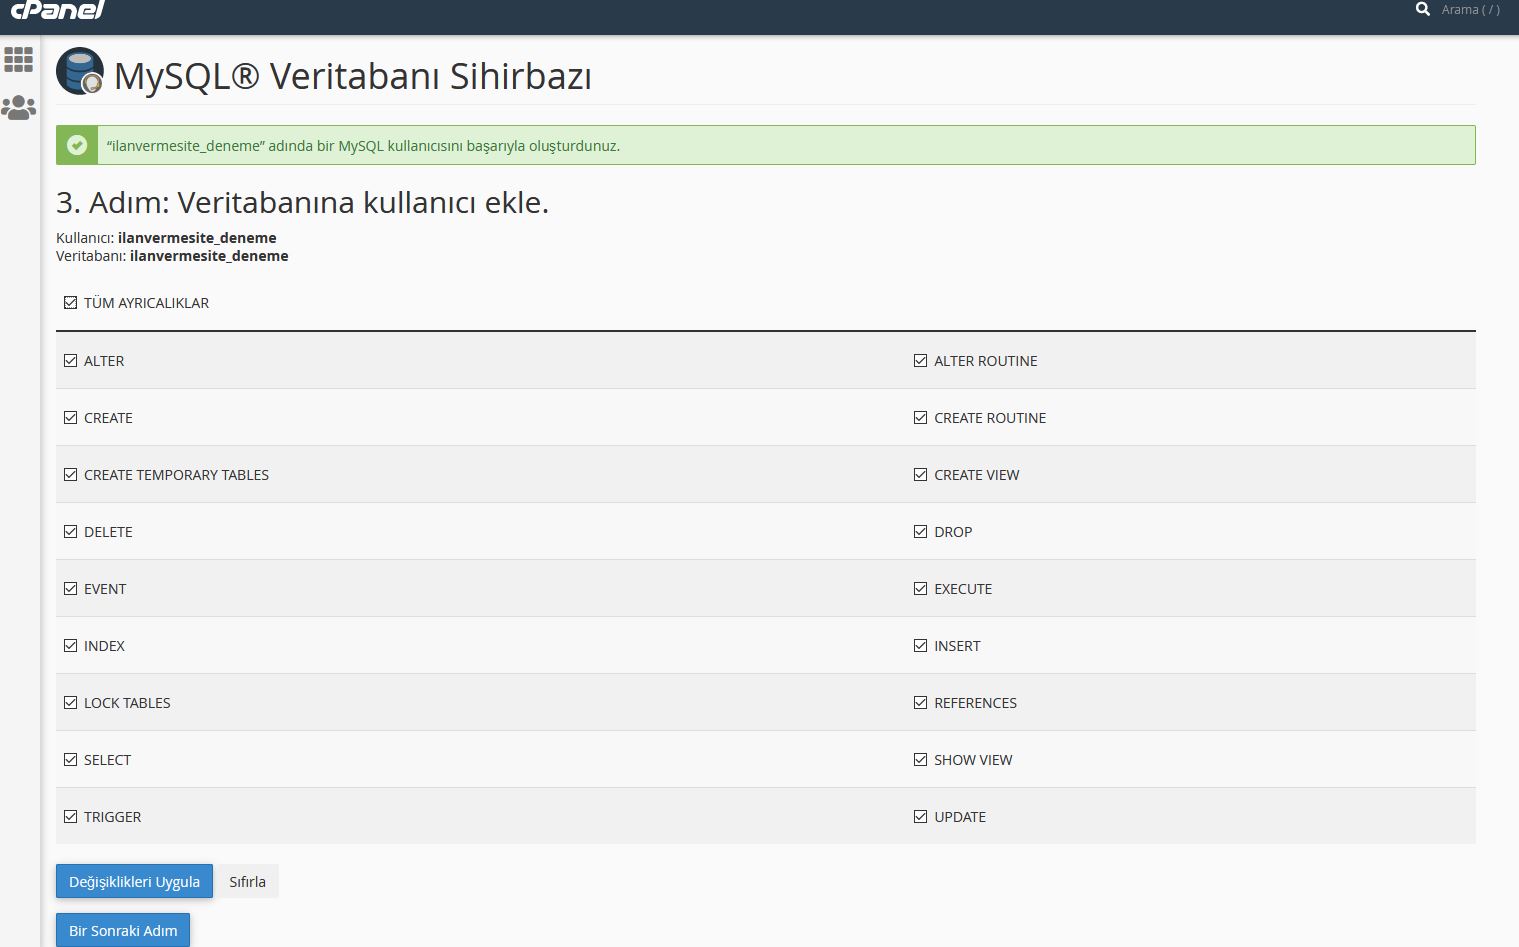Disable the TRIGGER privilege
This screenshot has width=1519, height=947.
70,817
